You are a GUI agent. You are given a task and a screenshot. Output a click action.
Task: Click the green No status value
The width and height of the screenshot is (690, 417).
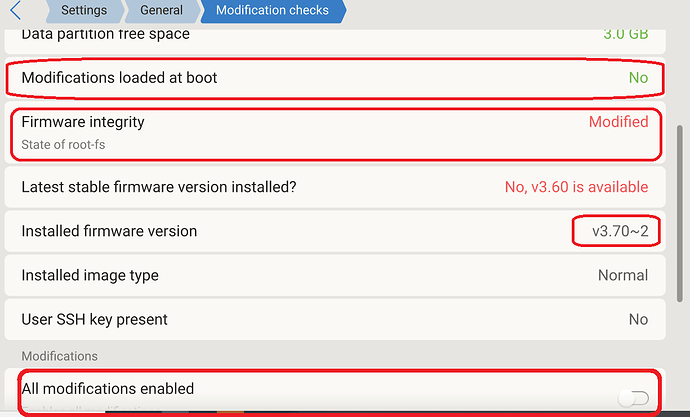[x=637, y=78]
